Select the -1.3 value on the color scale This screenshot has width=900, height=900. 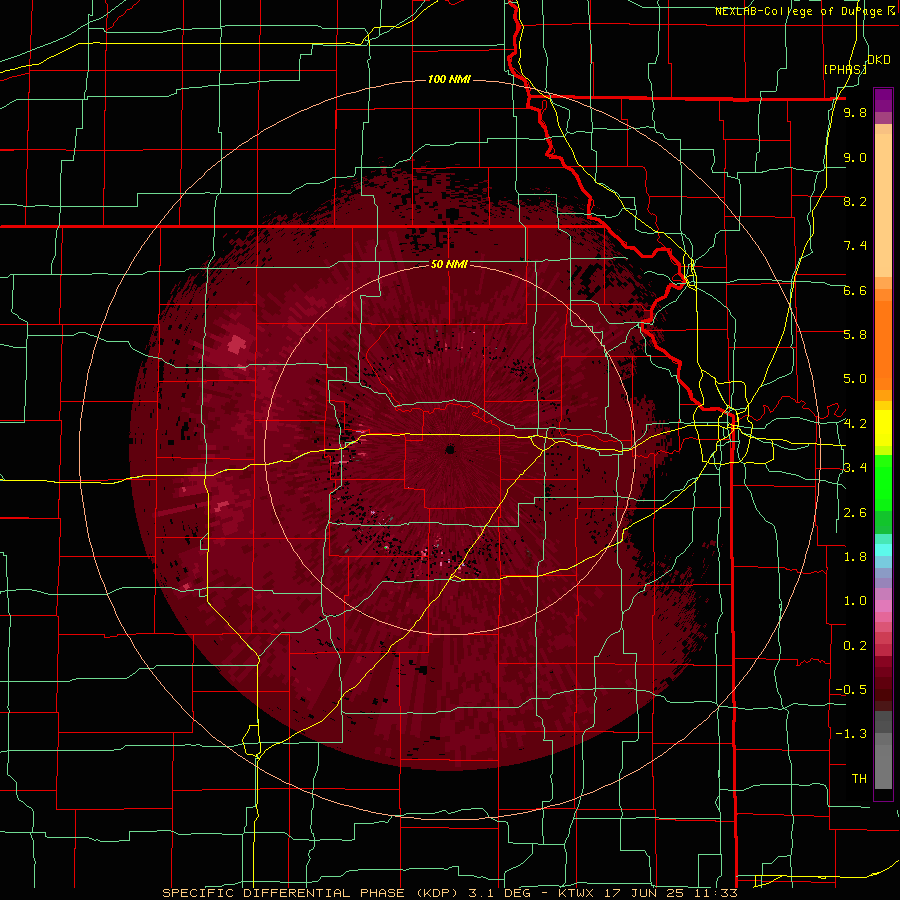click(851, 734)
